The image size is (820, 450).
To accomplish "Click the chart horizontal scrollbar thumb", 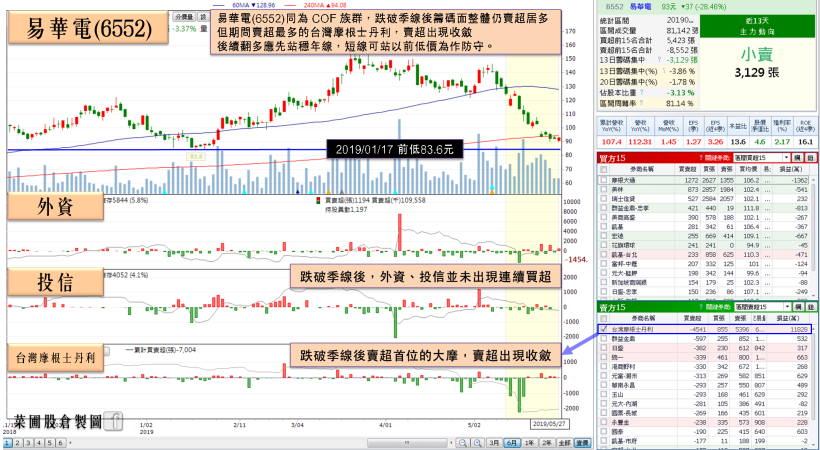I will click(x=407, y=443).
